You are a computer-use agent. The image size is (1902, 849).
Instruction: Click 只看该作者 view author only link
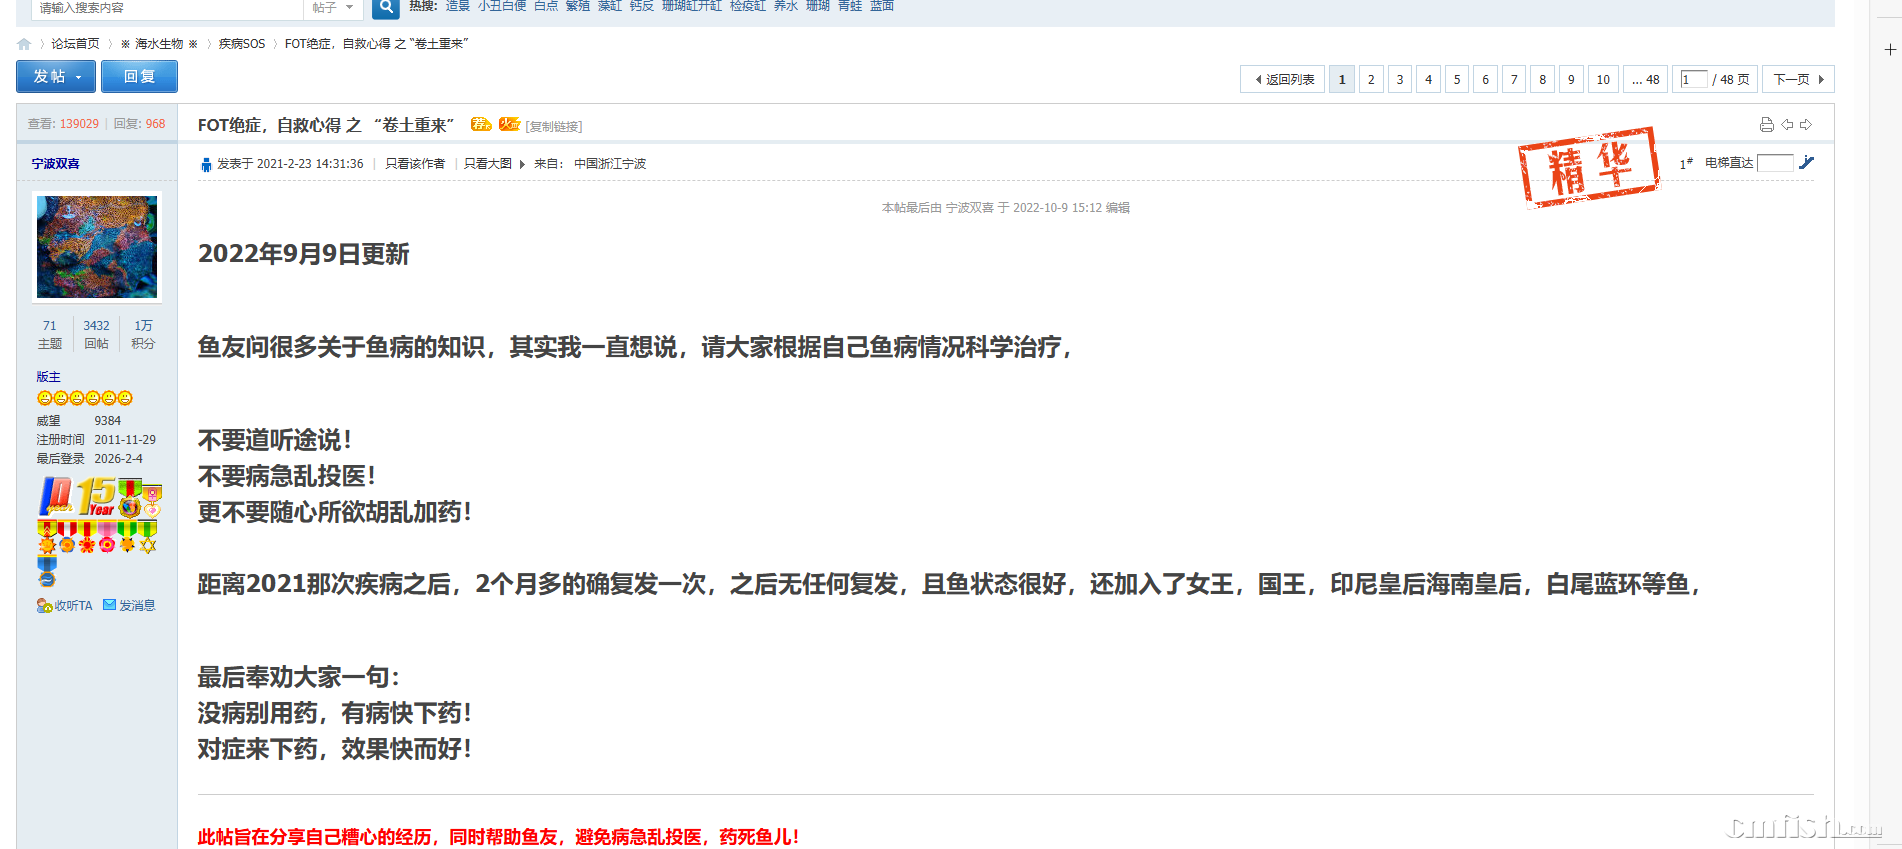415,164
